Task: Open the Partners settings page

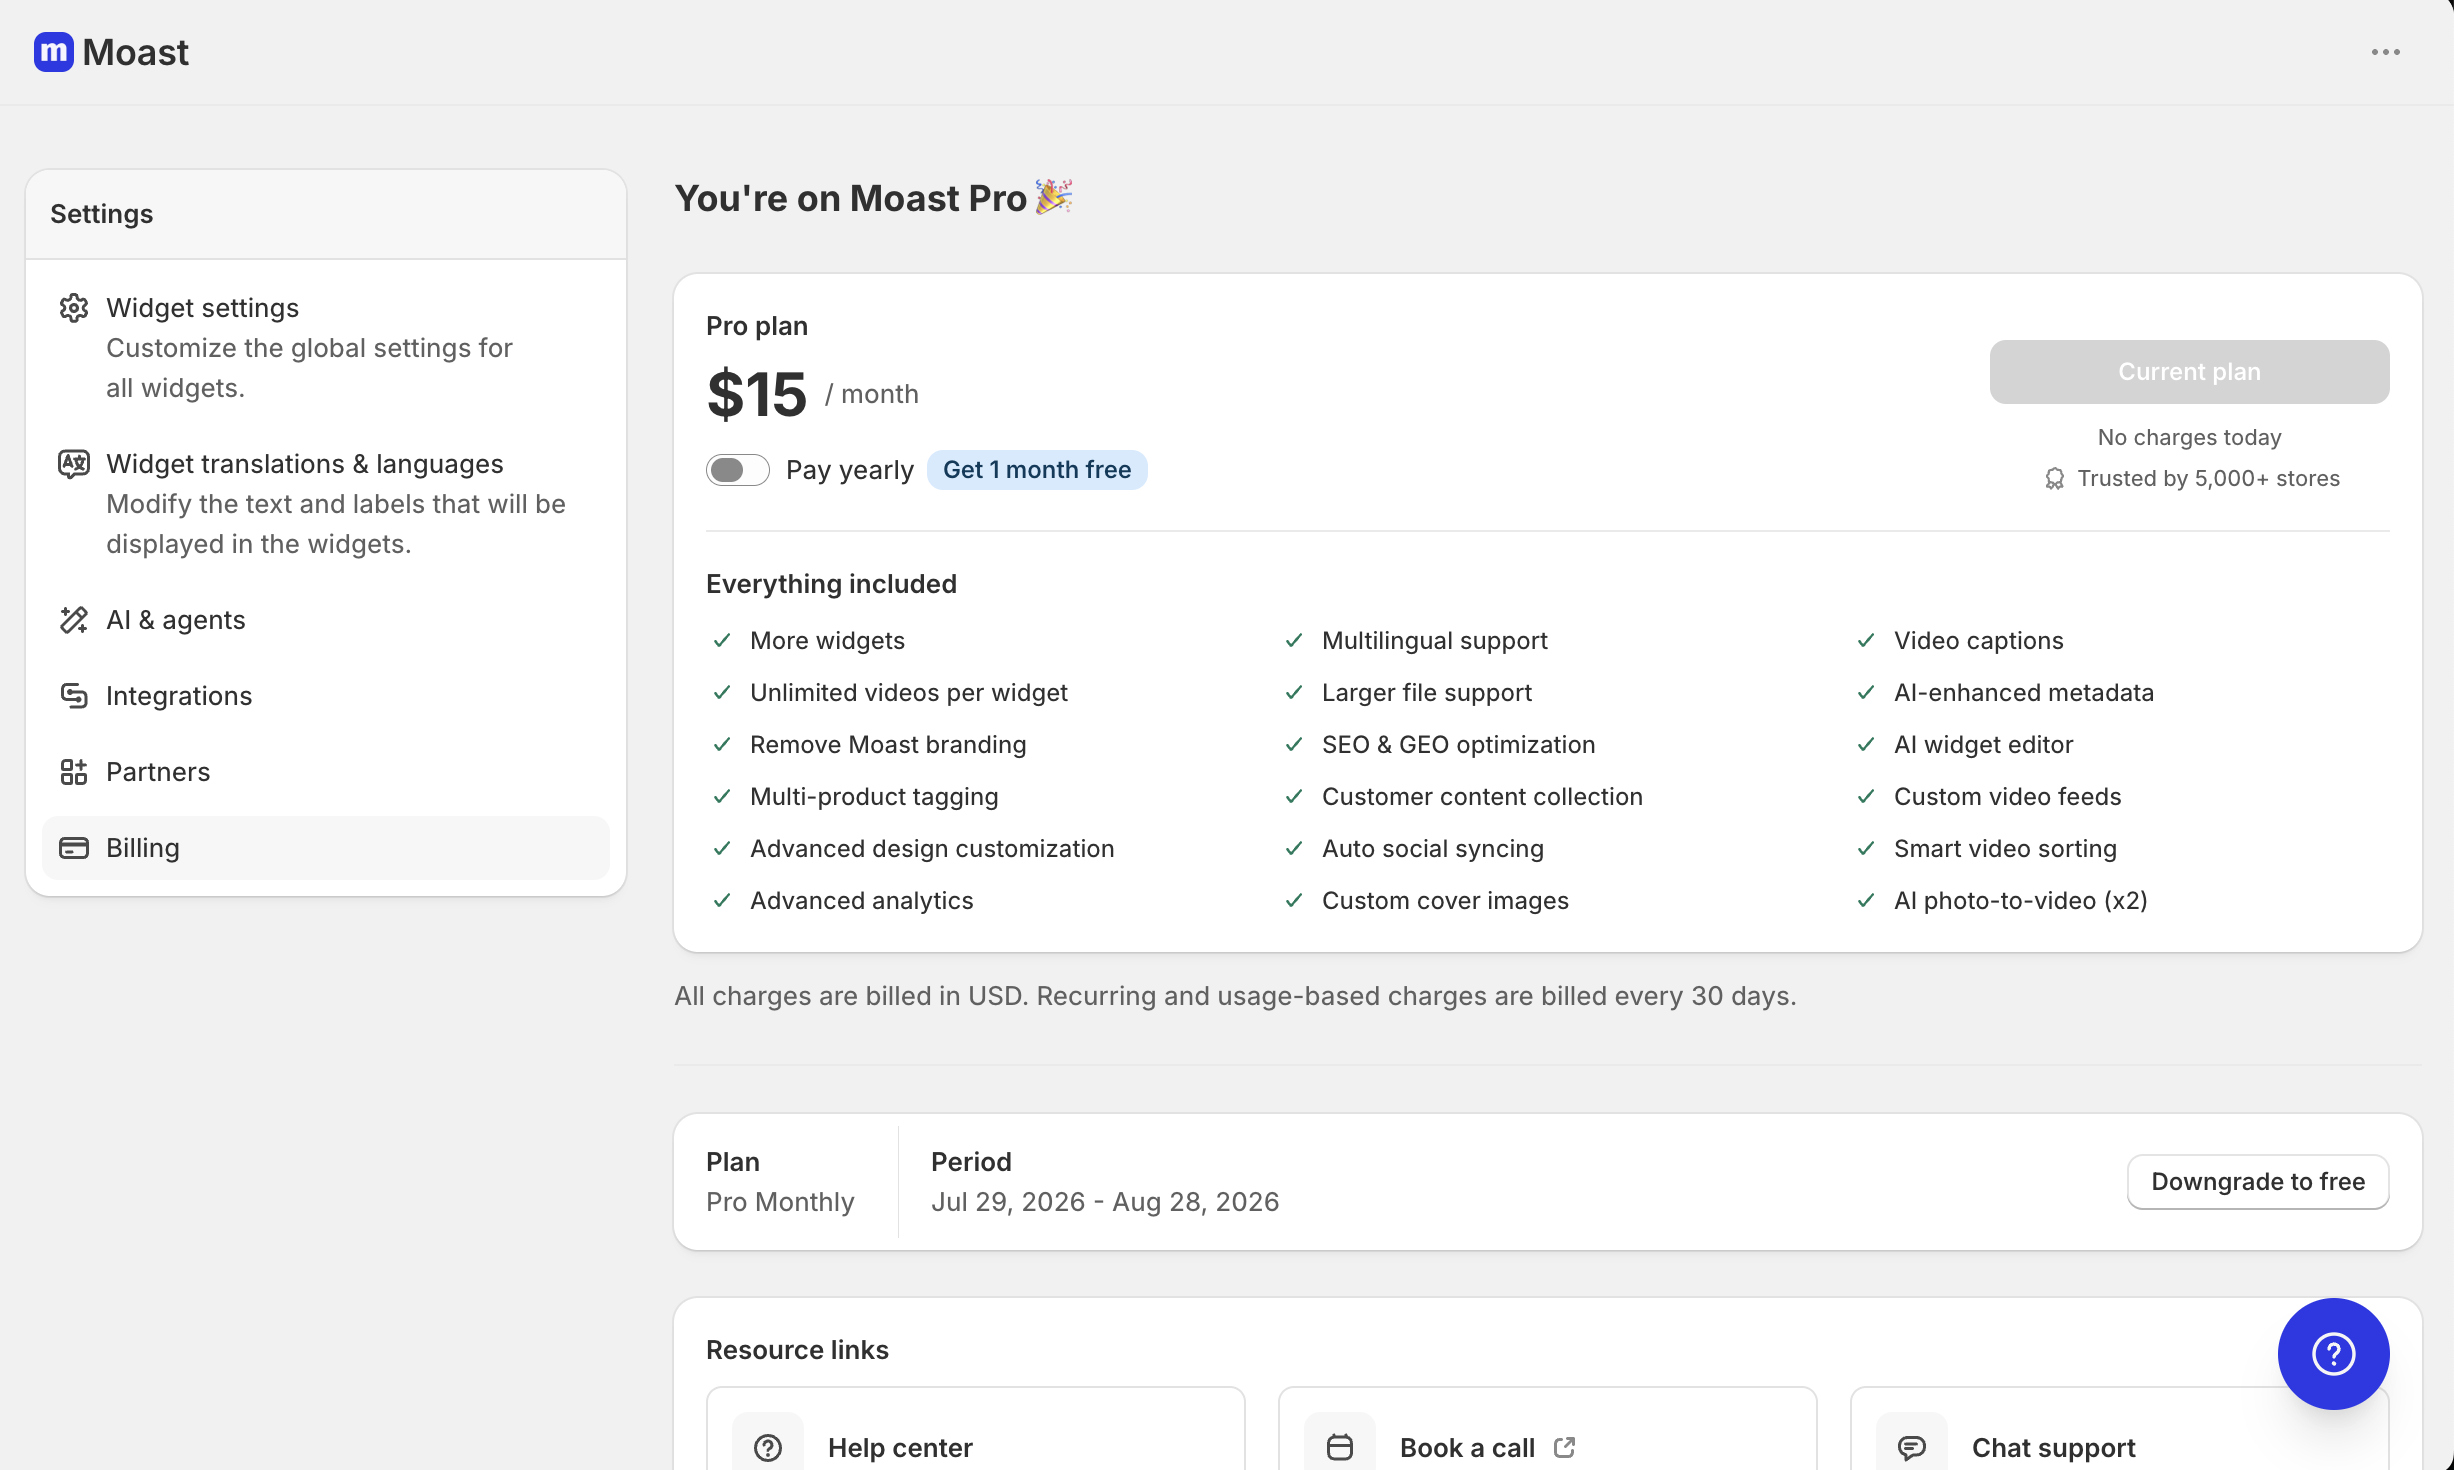Action: (326, 772)
